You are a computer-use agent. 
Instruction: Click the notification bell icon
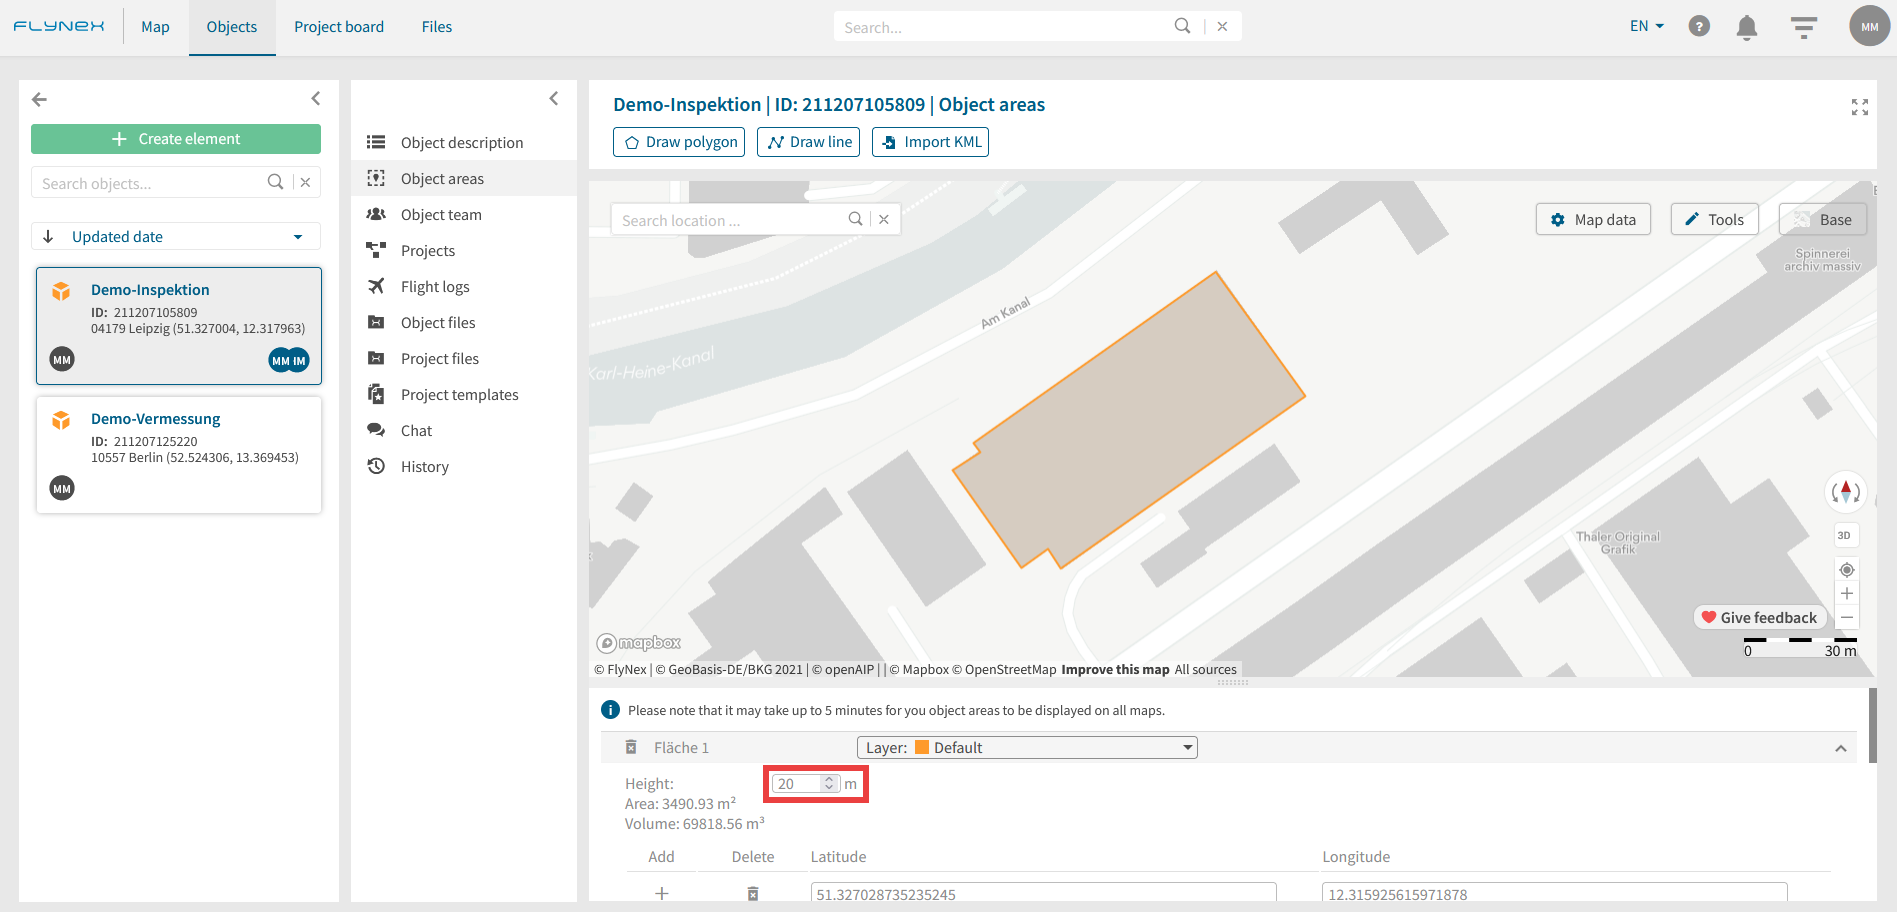click(x=1746, y=27)
